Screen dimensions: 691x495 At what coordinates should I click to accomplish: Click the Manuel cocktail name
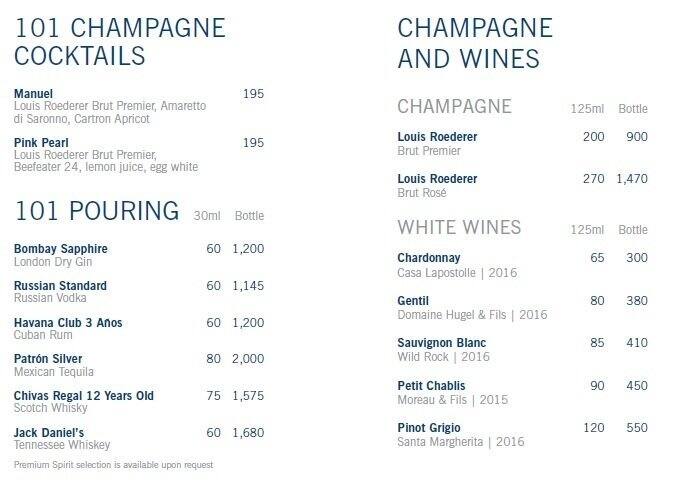[34, 93]
